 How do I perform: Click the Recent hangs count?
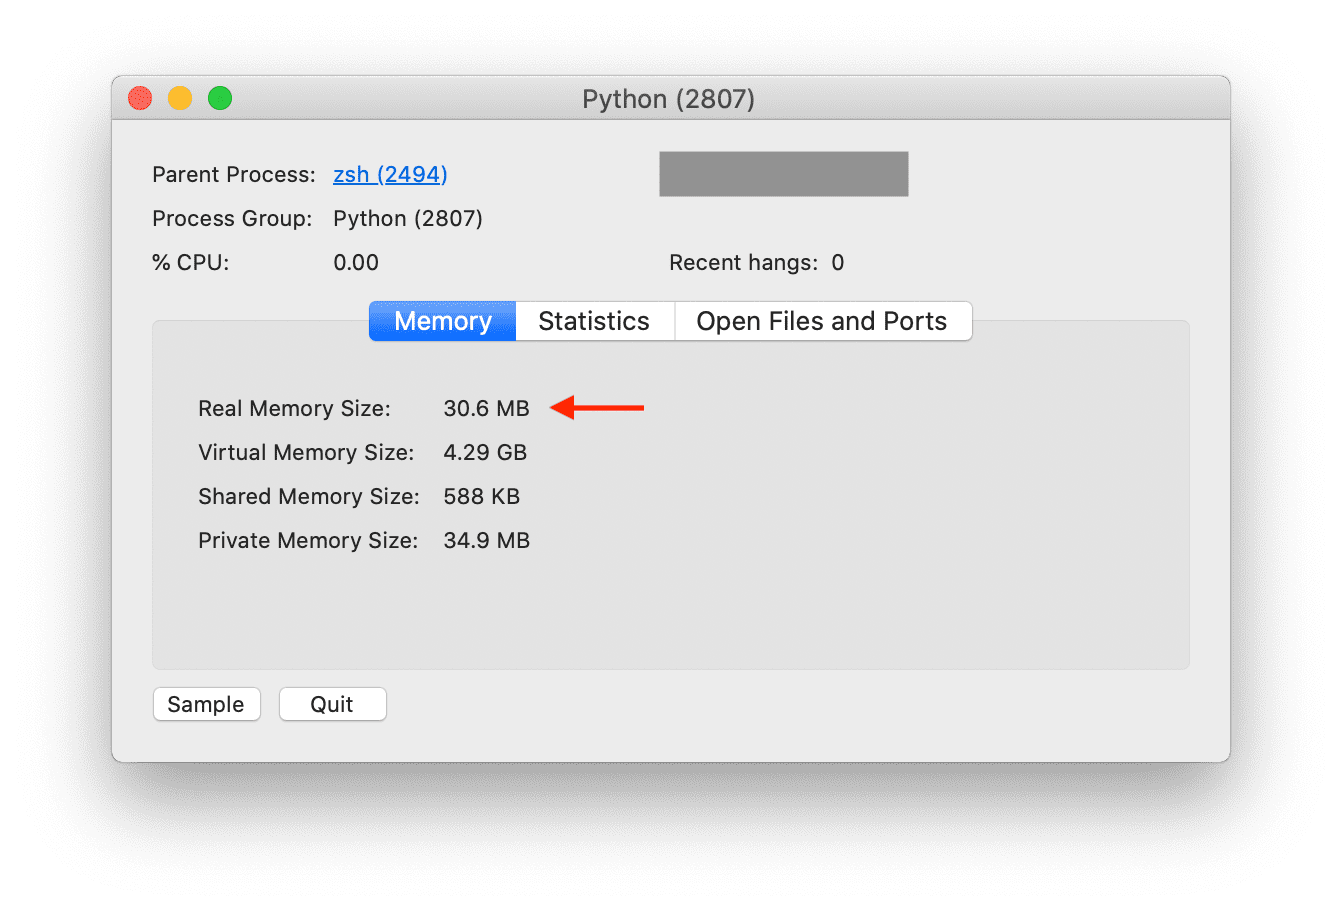click(x=838, y=263)
